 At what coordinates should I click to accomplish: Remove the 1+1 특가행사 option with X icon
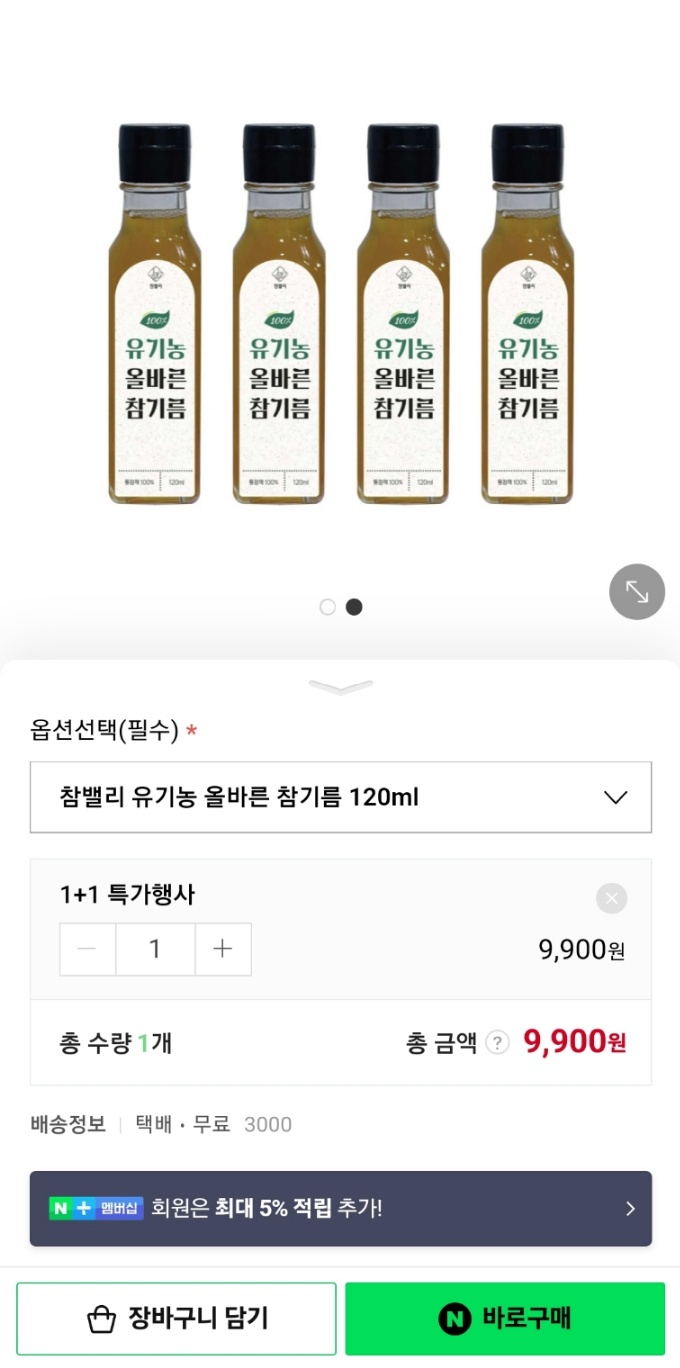tap(611, 898)
